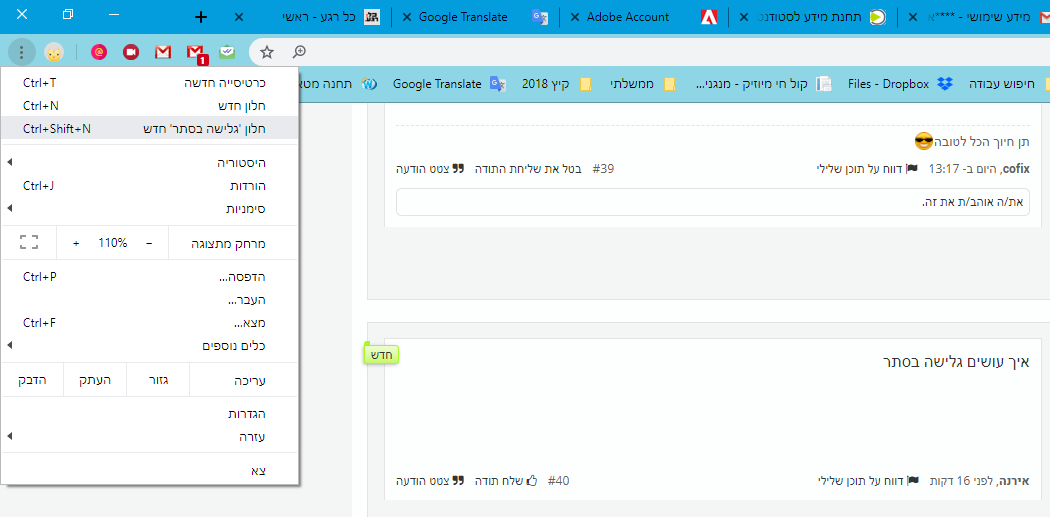Viewport: 1050px width, 517px height.
Task: Close the כל רגע - ראשי tab
Action: pyautogui.click(x=239, y=17)
